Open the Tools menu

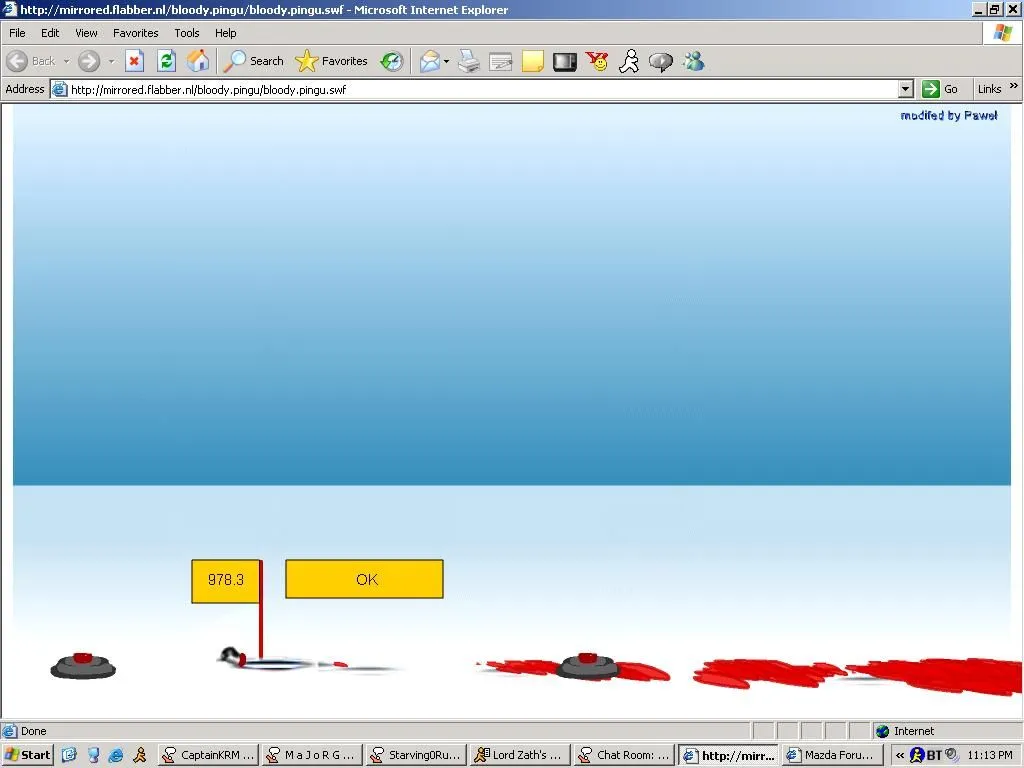point(187,33)
